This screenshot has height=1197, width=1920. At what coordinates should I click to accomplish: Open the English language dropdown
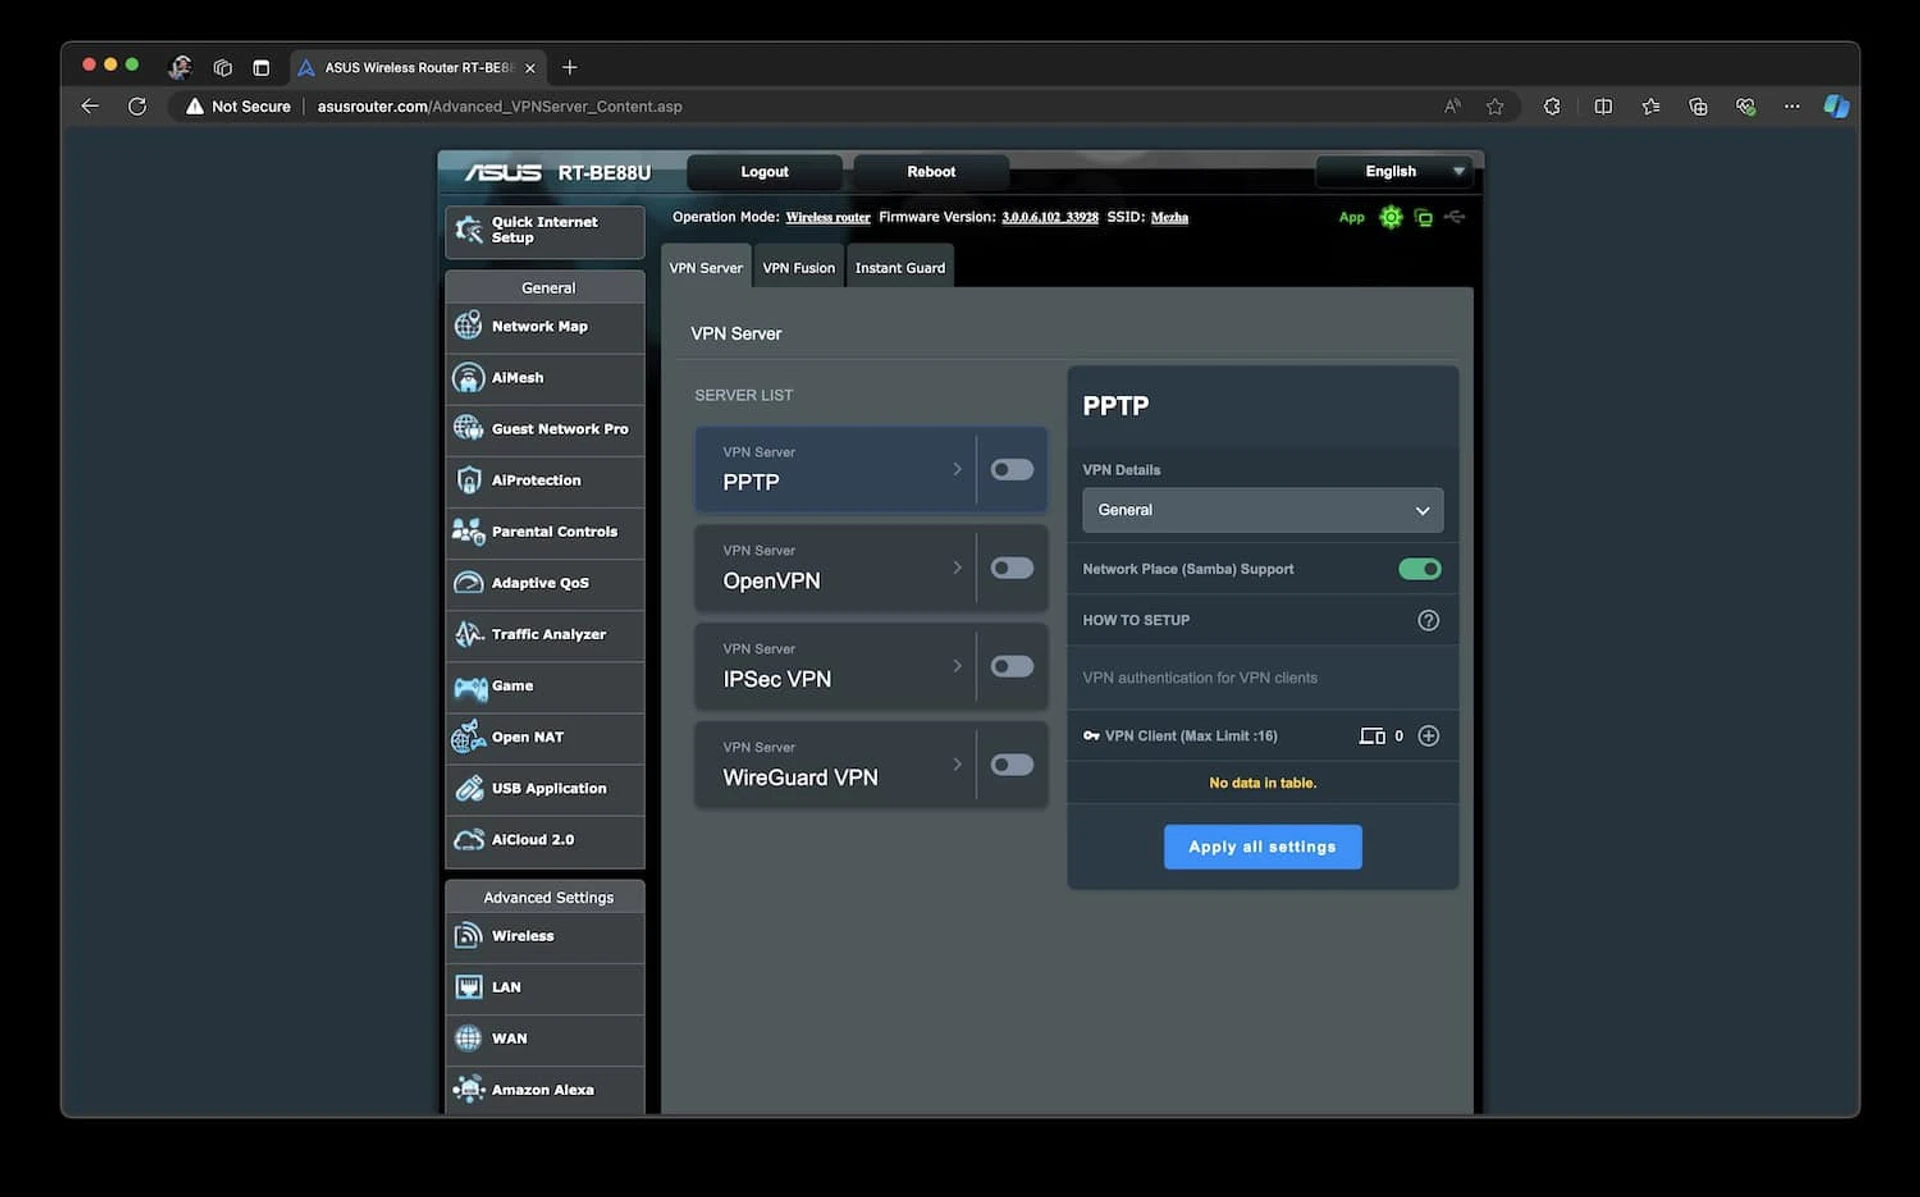pos(1396,171)
